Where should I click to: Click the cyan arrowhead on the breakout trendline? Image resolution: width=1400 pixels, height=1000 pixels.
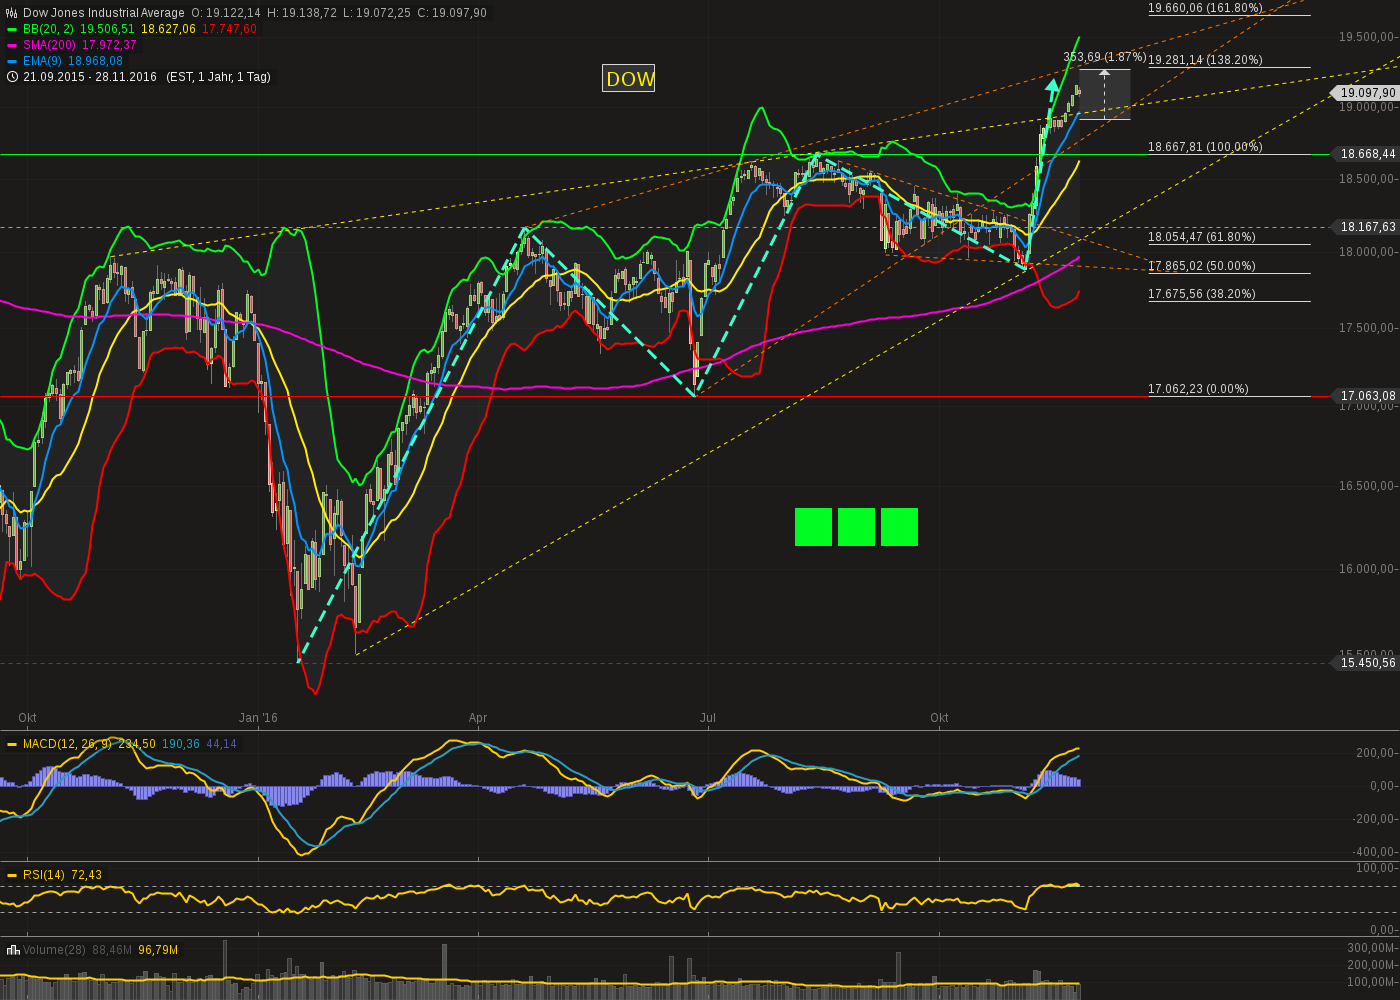click(x=1052, y=86)
